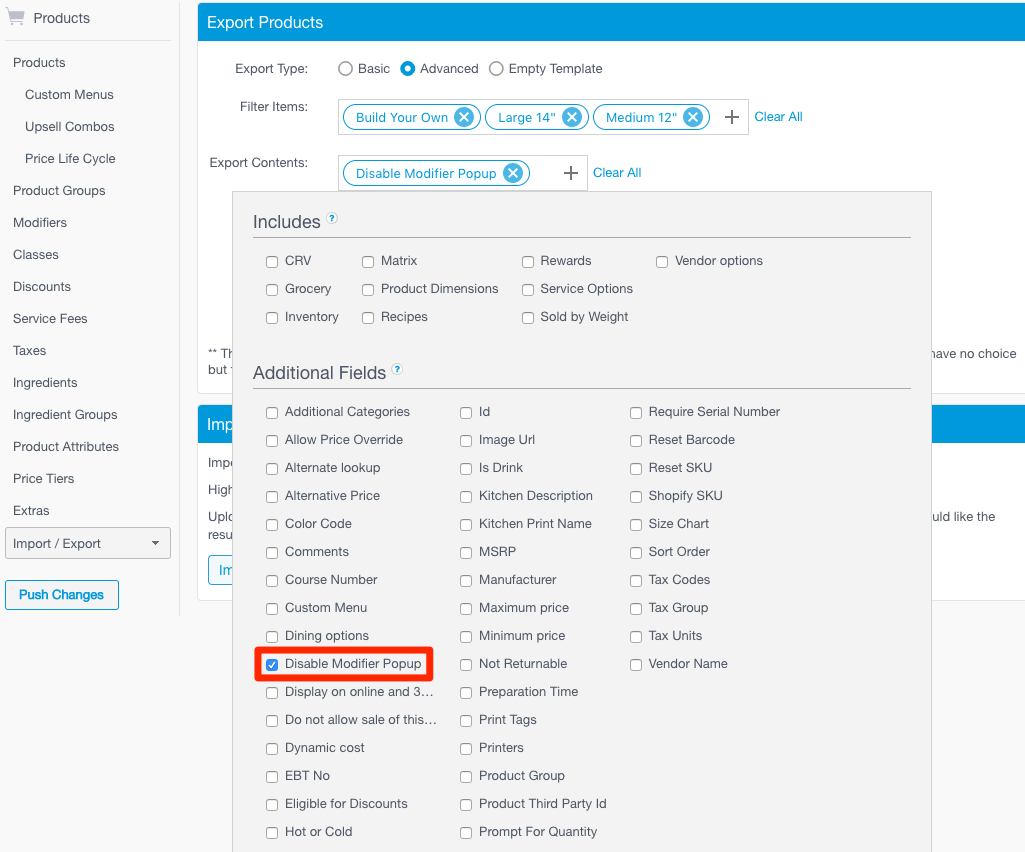This screenshot has width=1025, height=852.
Task: Click the plus icon next to Export Contents
Action: (570, 172)
